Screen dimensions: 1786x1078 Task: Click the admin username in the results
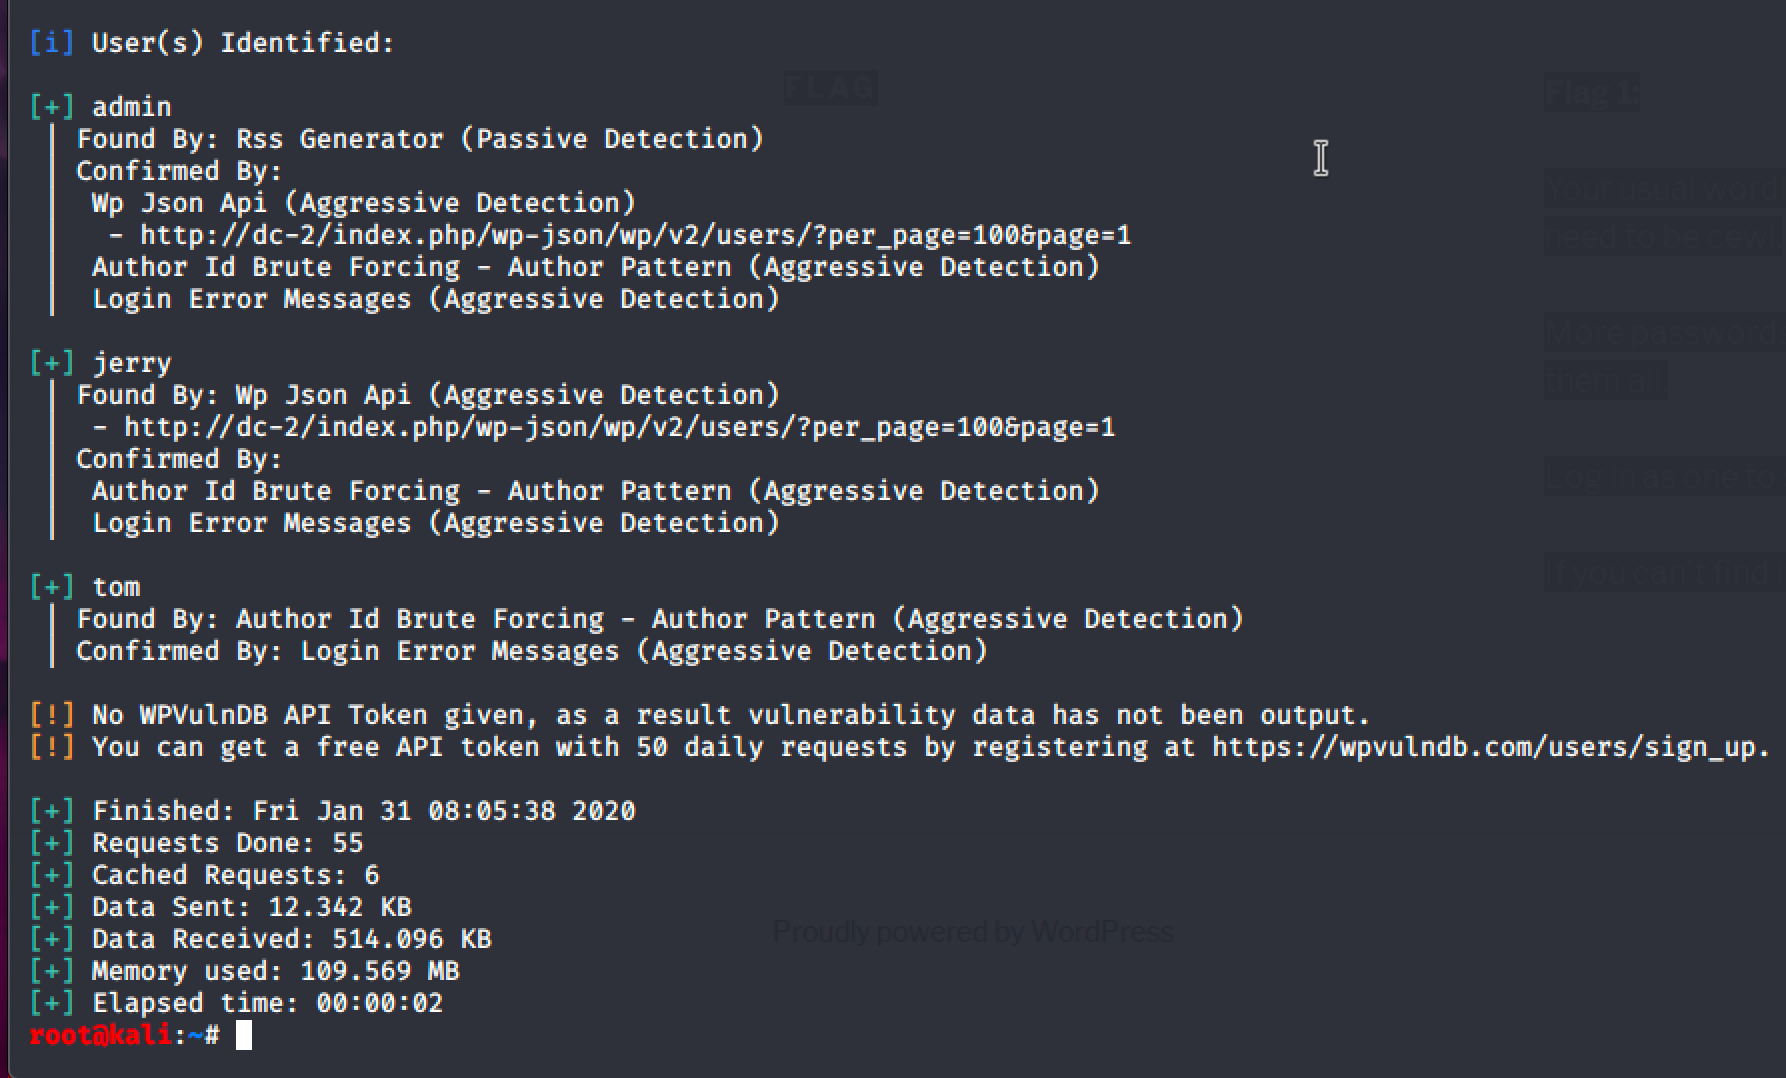[131, 107]
